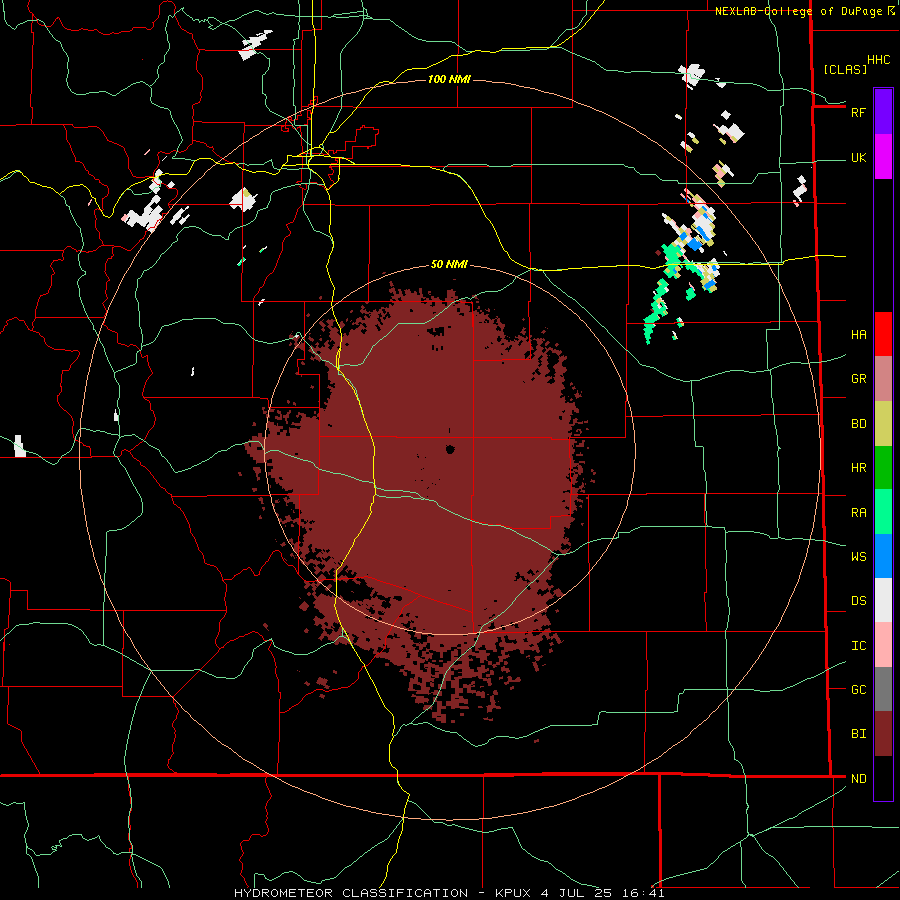The image size is (900, 900).
Task: Click the dark green HR heavy rain swatch
Action: click(883, 468)
